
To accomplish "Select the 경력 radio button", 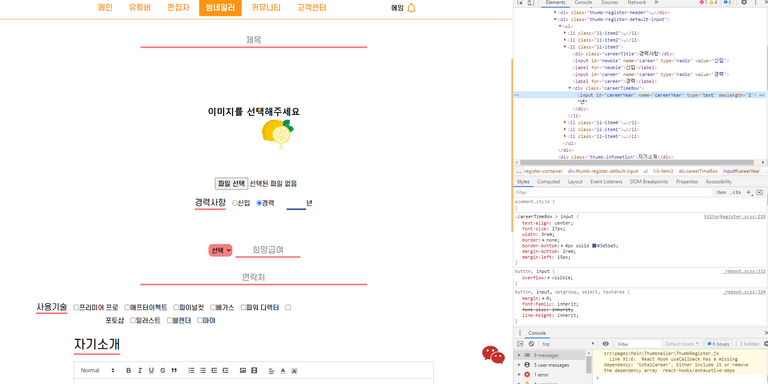I will pyautogui.click(x=259, y=203).
